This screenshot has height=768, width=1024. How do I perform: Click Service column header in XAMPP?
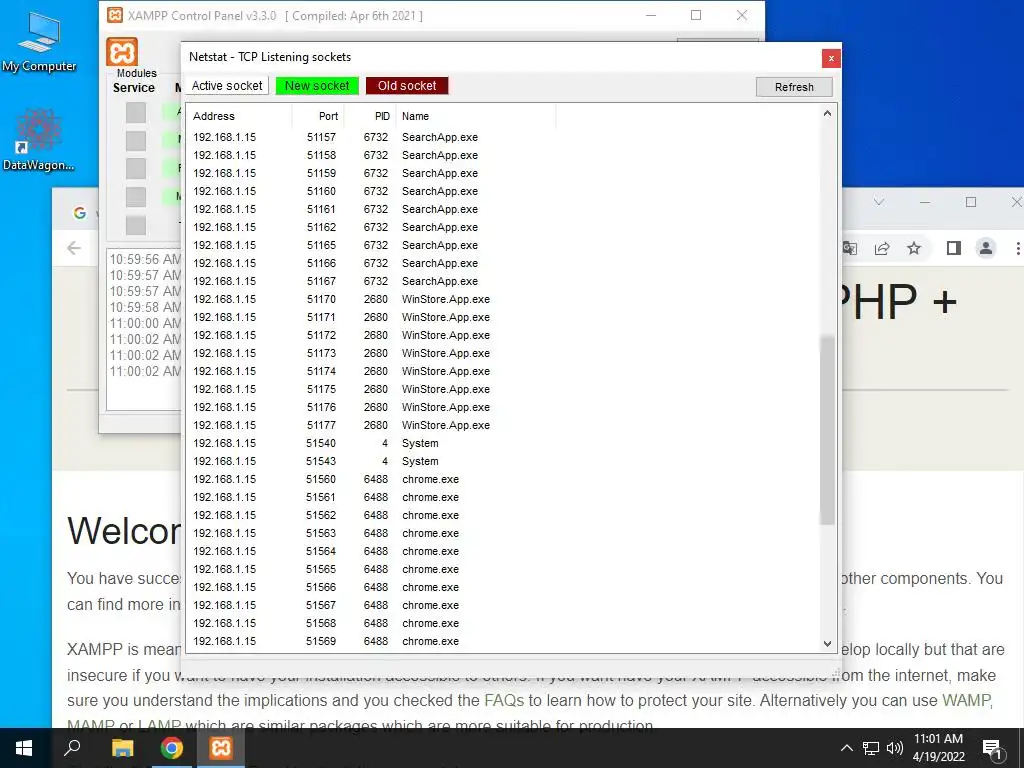(x=134, y=88)
